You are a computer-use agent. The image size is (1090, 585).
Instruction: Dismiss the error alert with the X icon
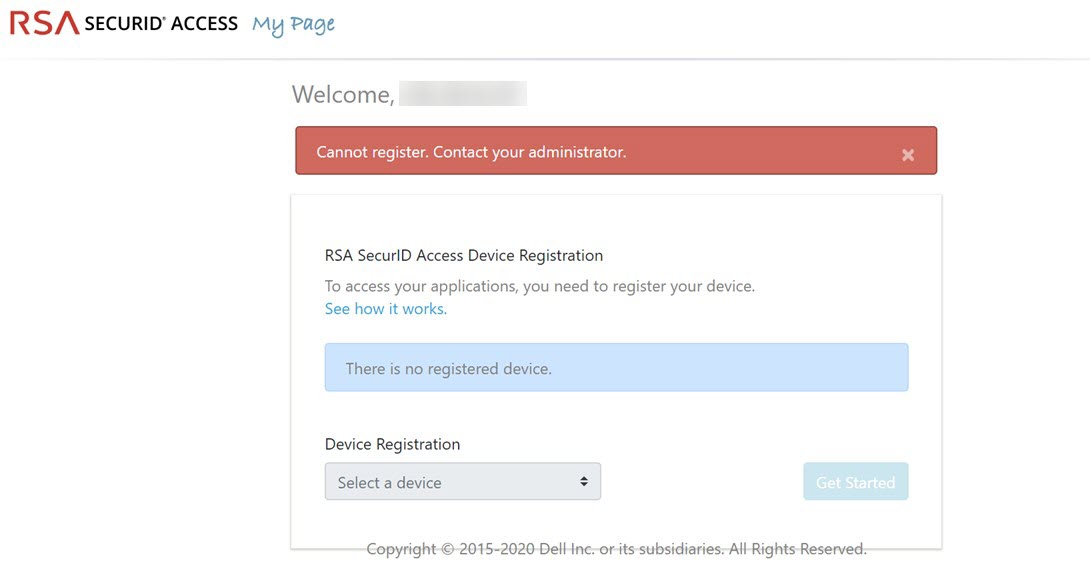coord(907,155)
